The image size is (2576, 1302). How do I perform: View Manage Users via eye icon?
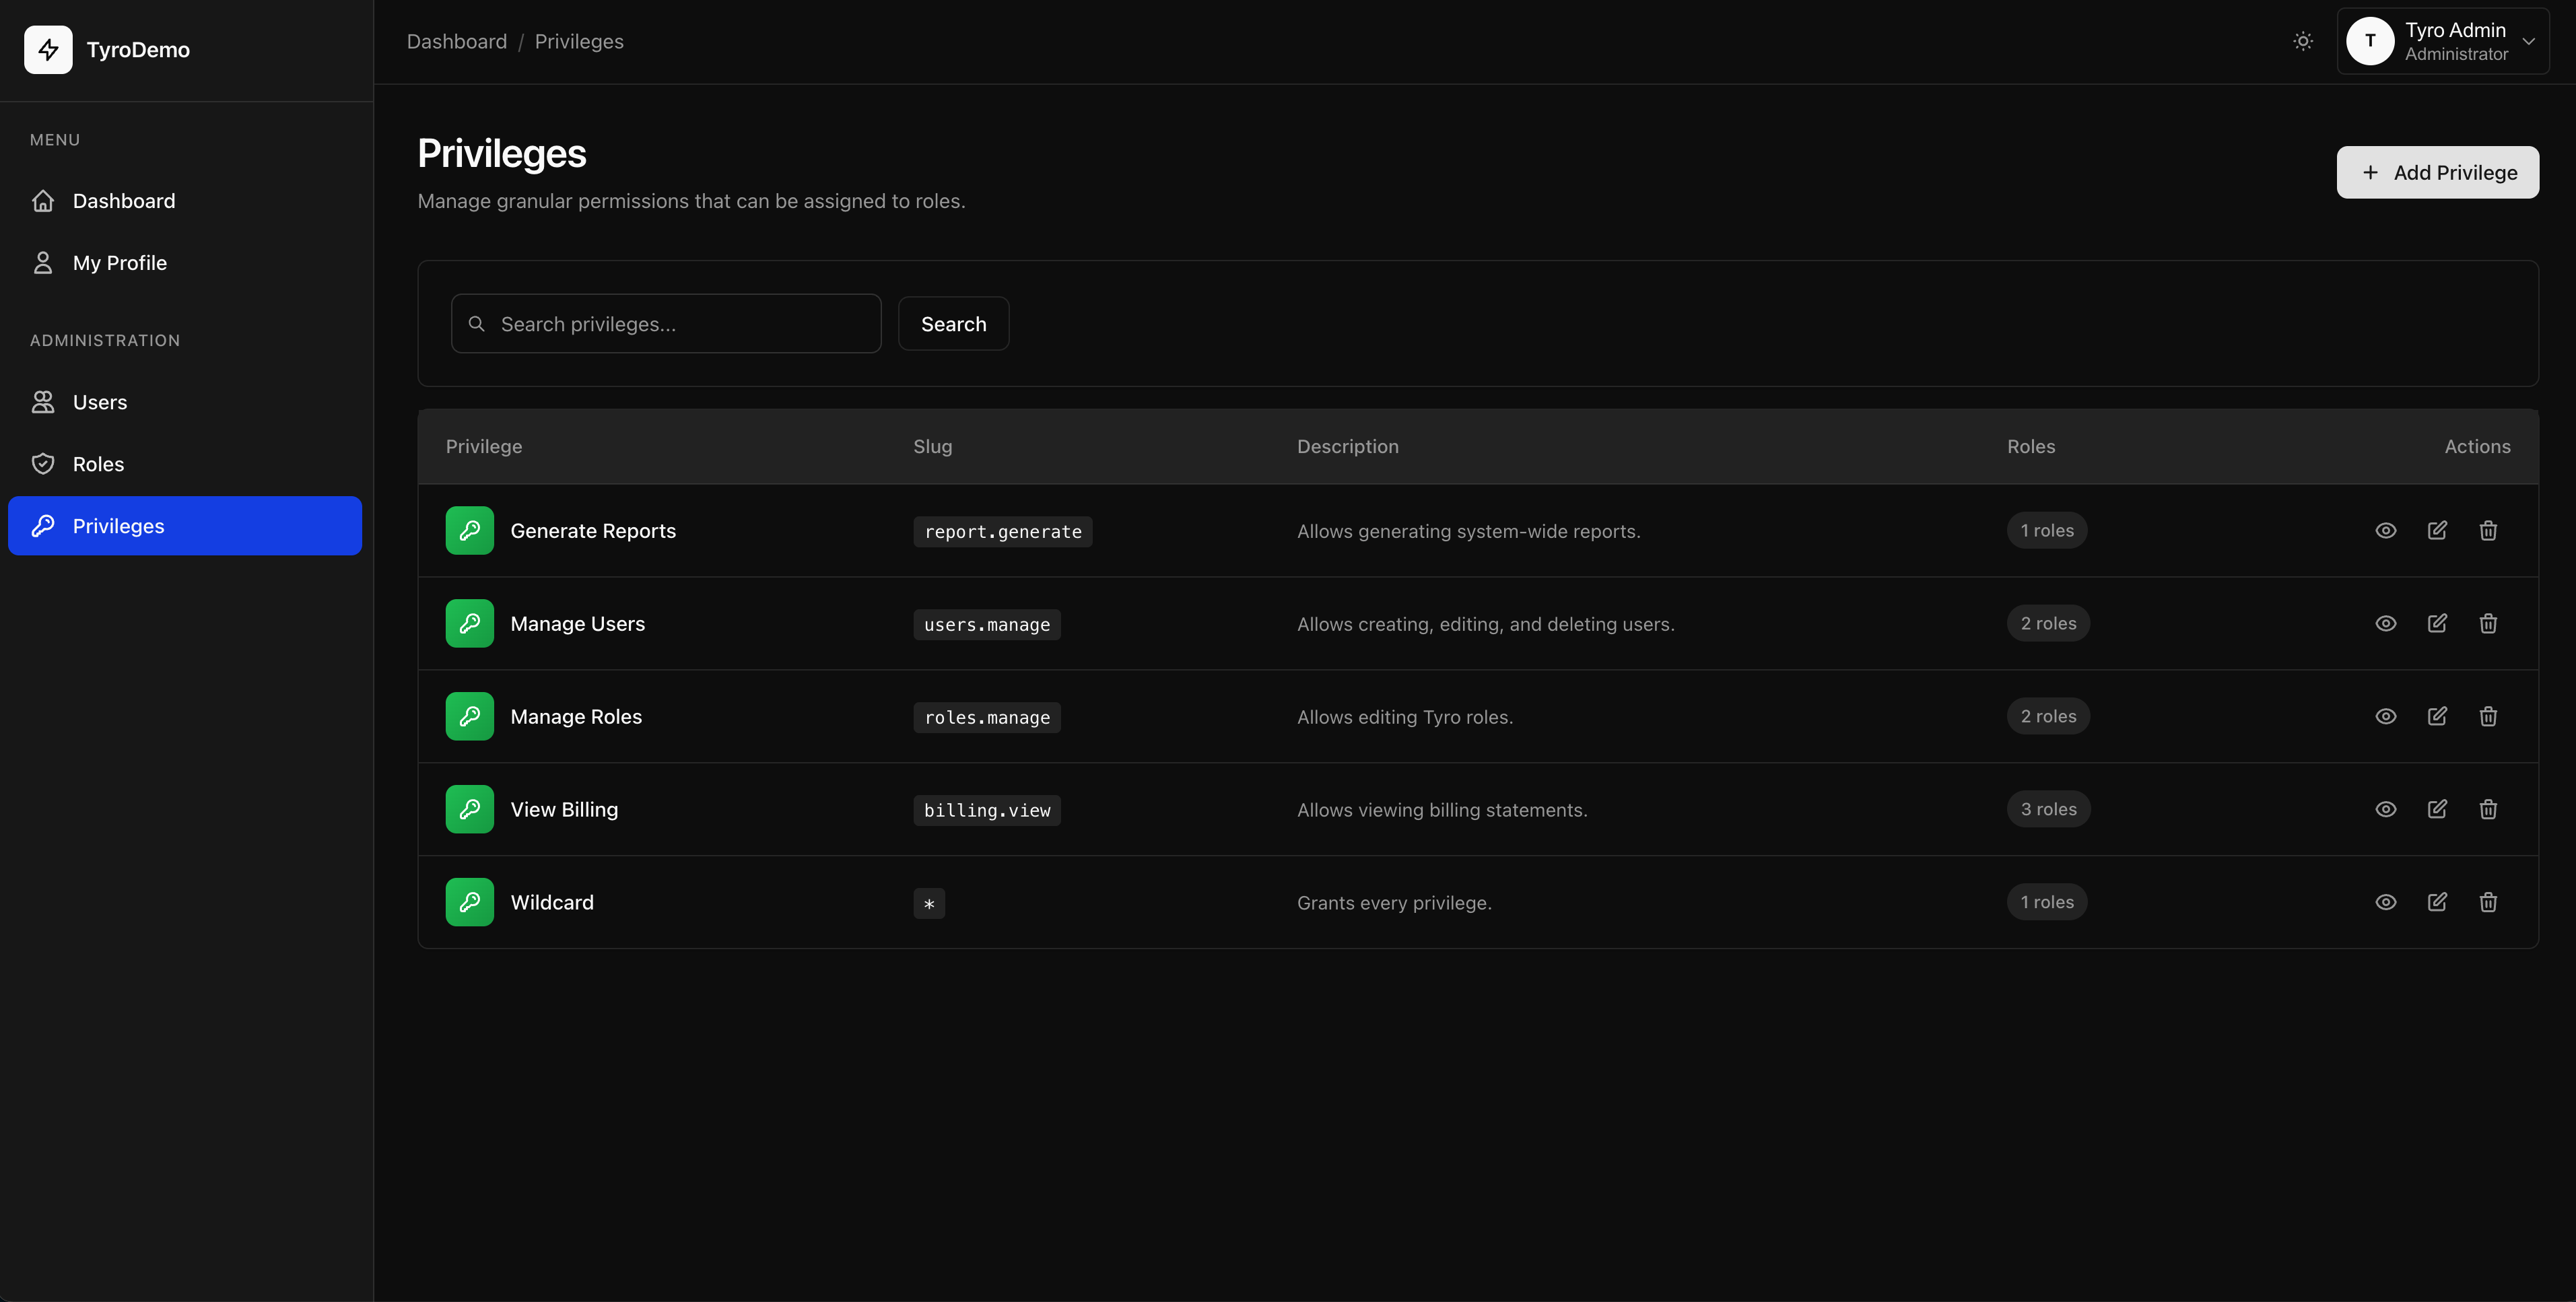(2385, 623)
